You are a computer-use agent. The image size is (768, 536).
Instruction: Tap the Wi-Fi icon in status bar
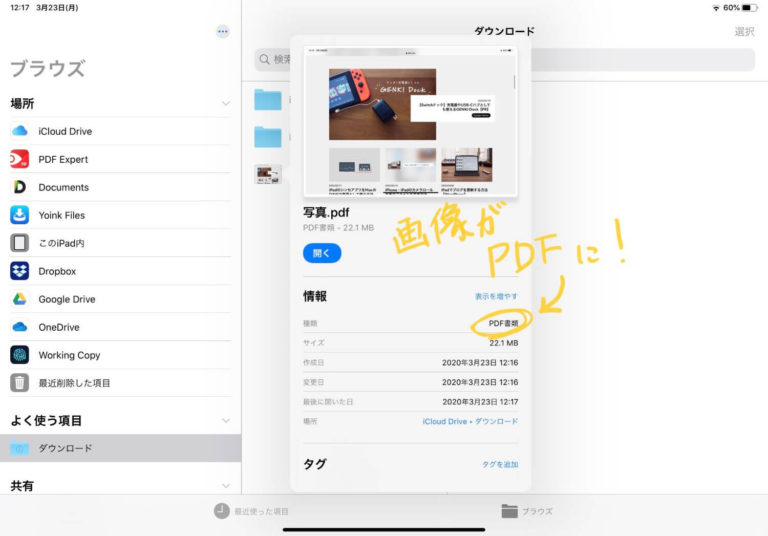[716, 8]
